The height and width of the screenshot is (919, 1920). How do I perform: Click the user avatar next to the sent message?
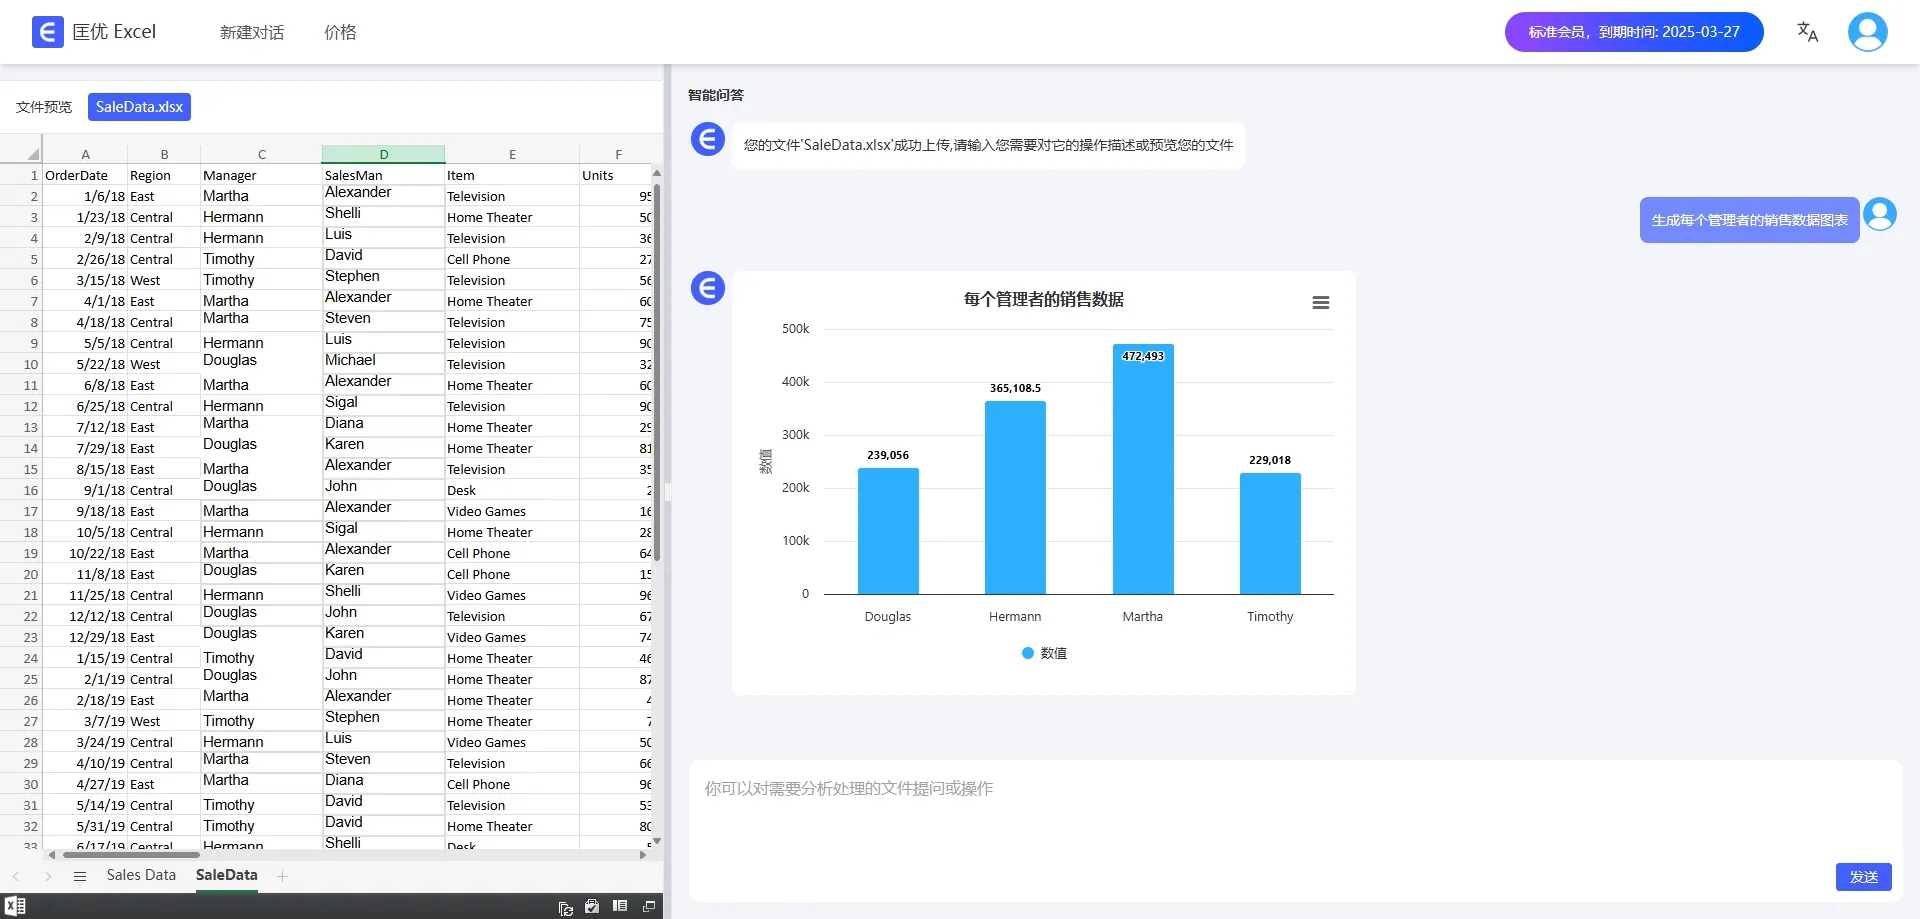pos(1880,214)
